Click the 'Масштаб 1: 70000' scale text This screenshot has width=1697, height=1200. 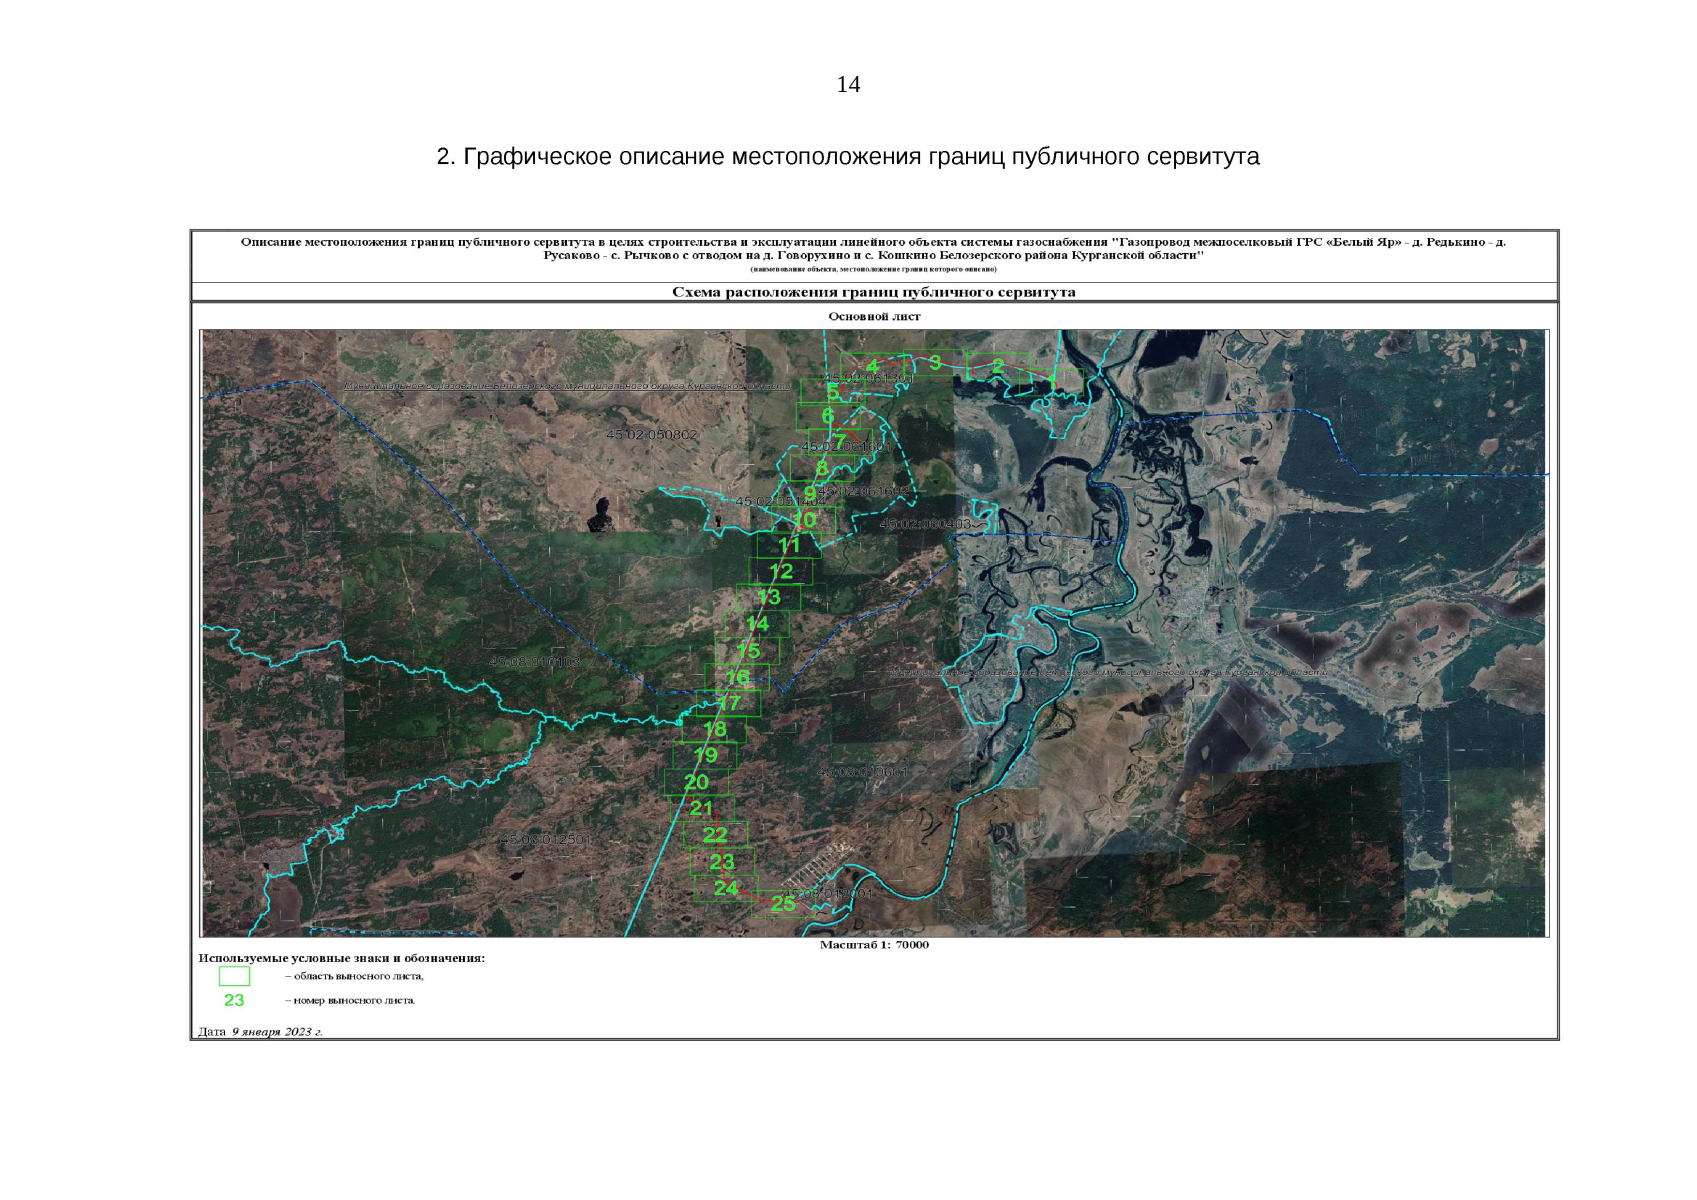(874, 944)
